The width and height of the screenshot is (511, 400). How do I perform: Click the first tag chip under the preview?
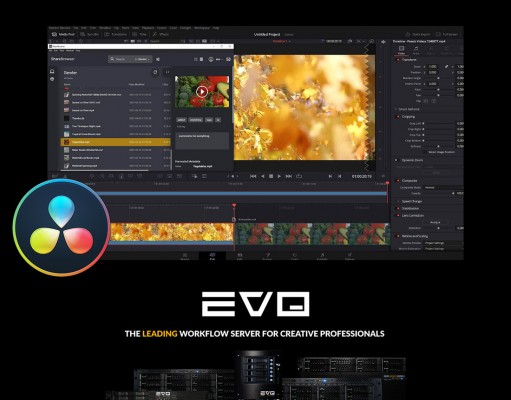[x=181, y=120]
